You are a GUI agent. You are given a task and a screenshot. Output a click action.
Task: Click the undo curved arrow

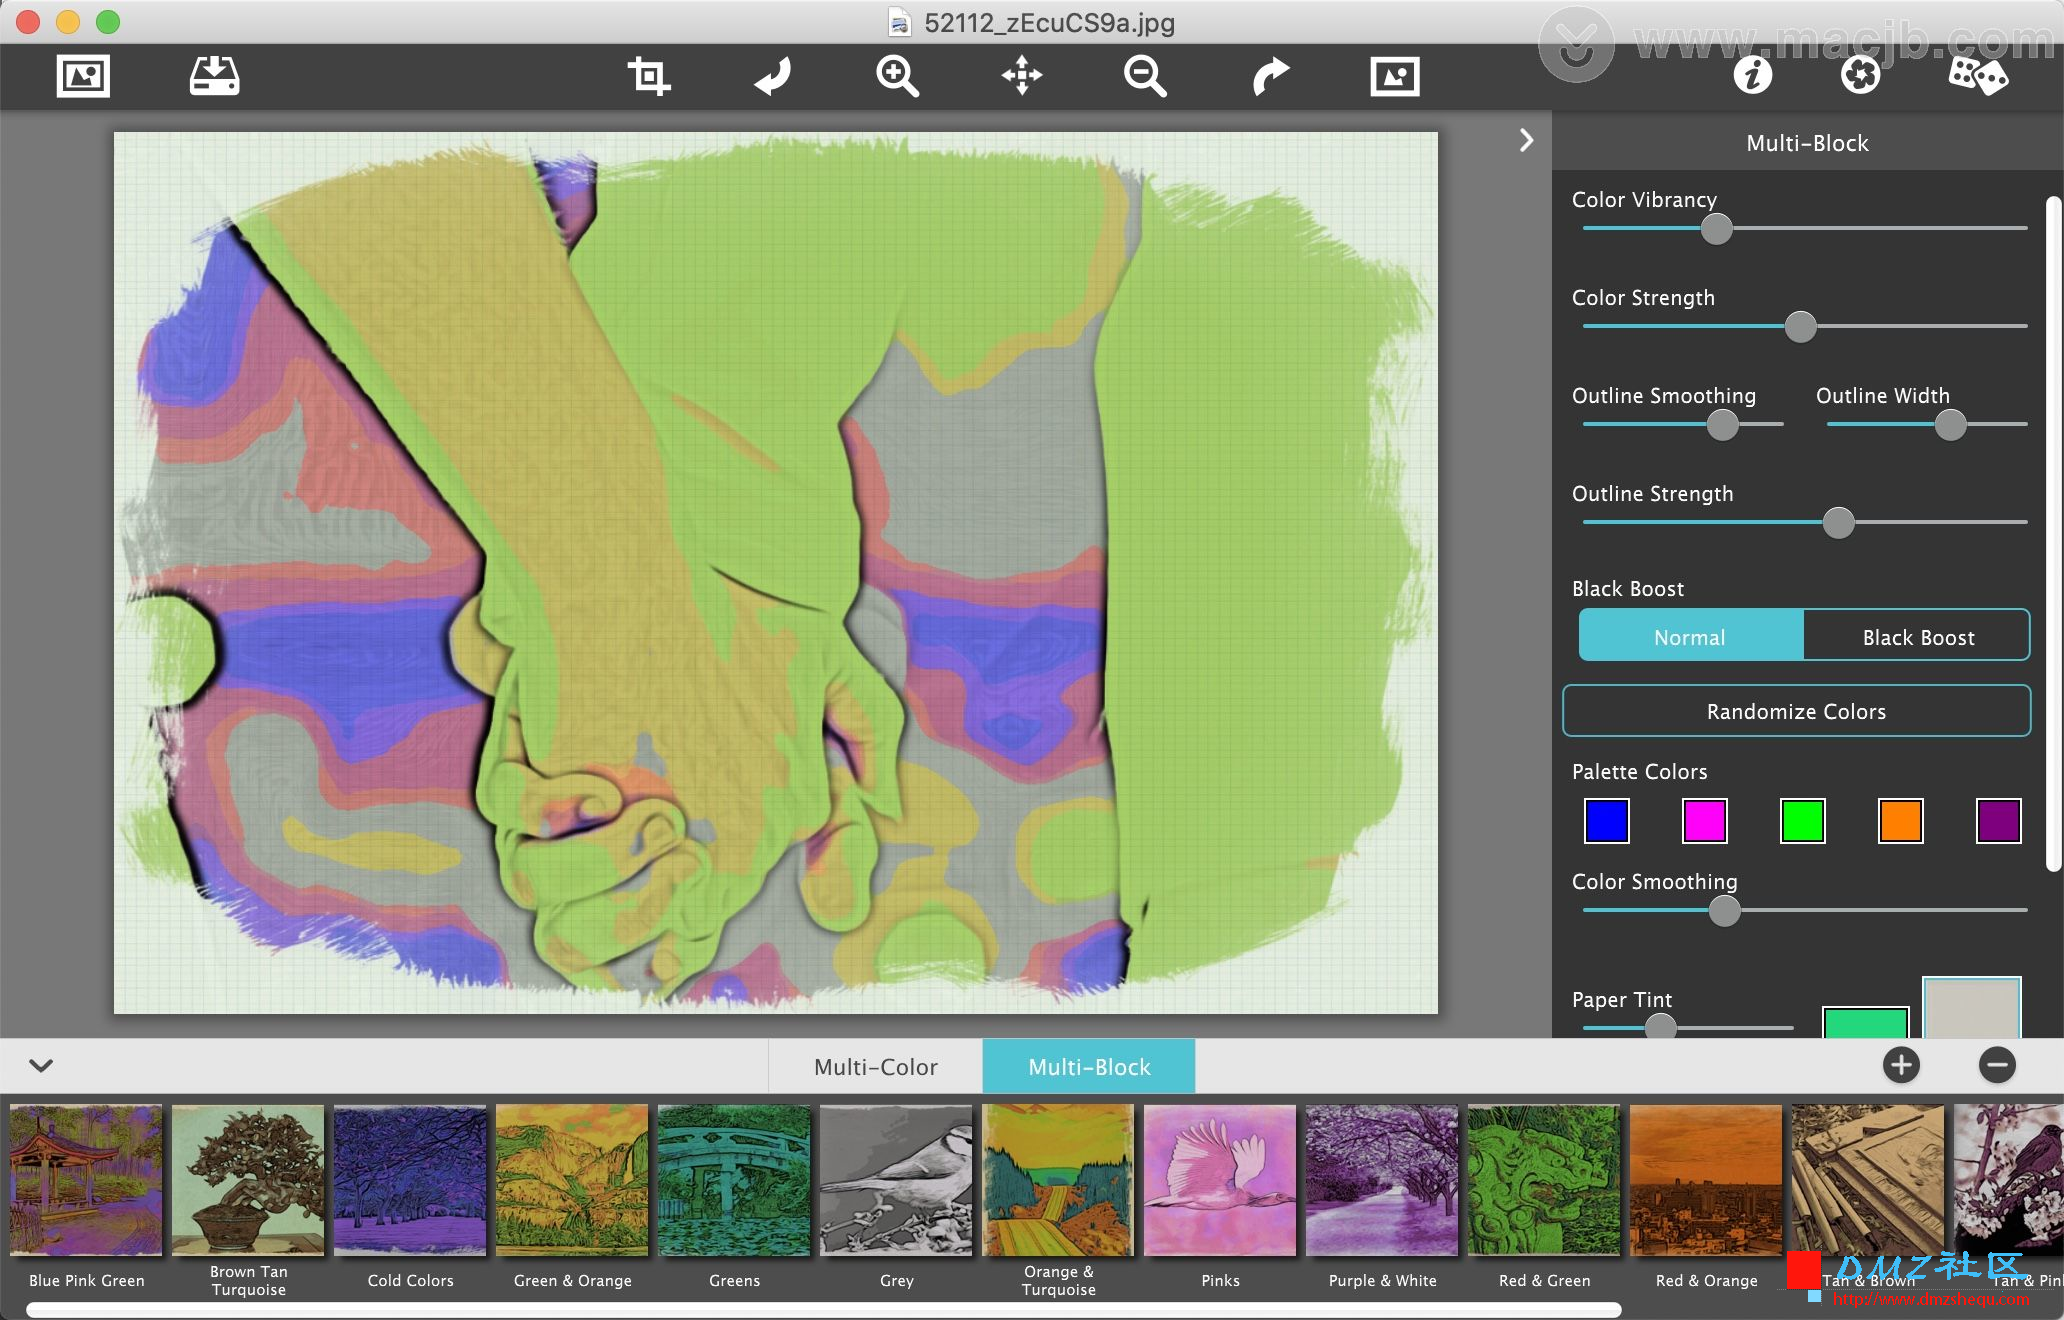click(x=773, y=76)
